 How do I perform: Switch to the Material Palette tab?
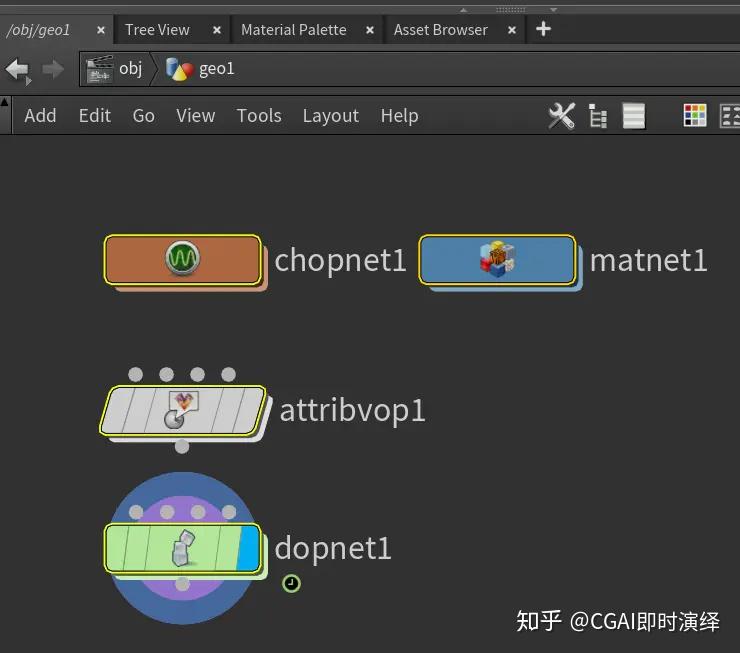point(294,30)
